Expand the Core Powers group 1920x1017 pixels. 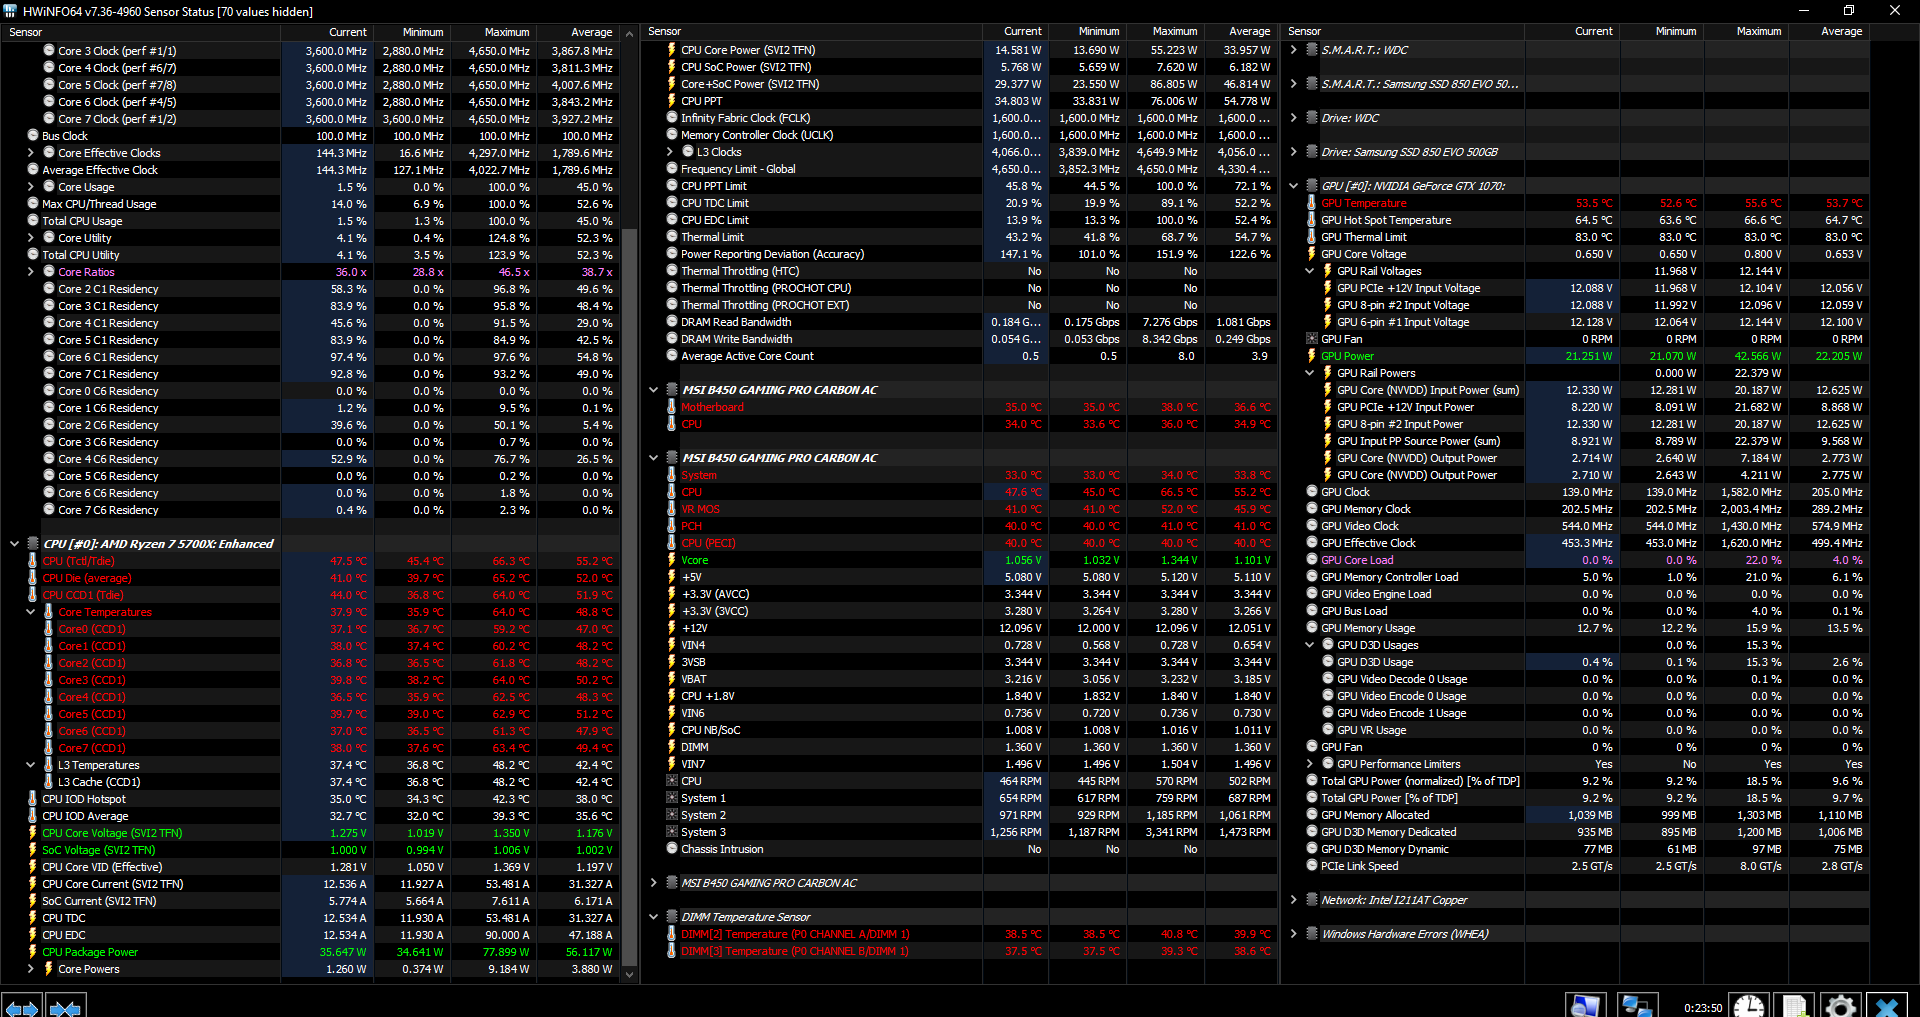30,969
